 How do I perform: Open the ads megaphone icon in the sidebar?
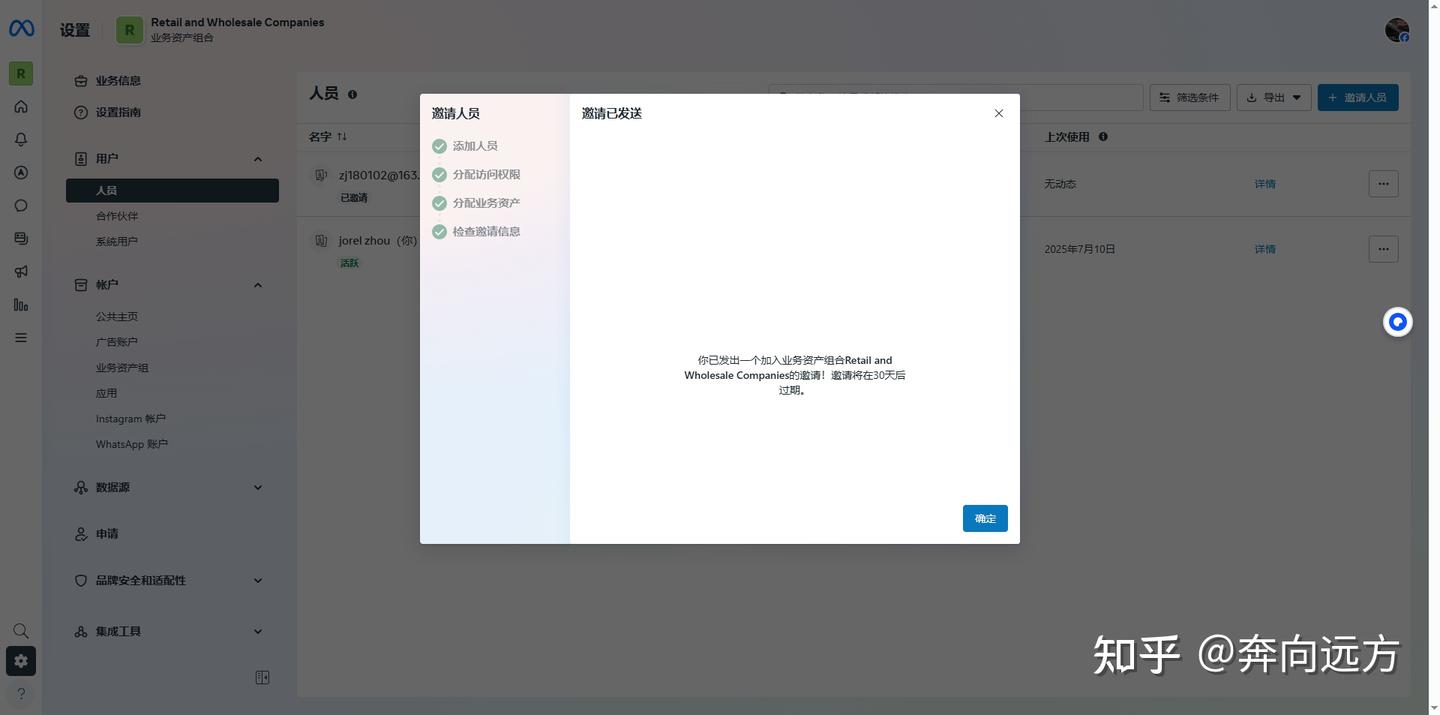tap(21, 271)
